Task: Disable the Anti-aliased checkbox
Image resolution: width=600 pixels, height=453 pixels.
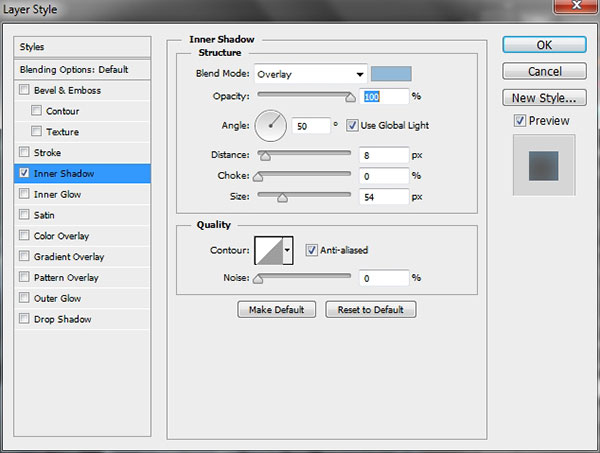Action: point(311,250)
